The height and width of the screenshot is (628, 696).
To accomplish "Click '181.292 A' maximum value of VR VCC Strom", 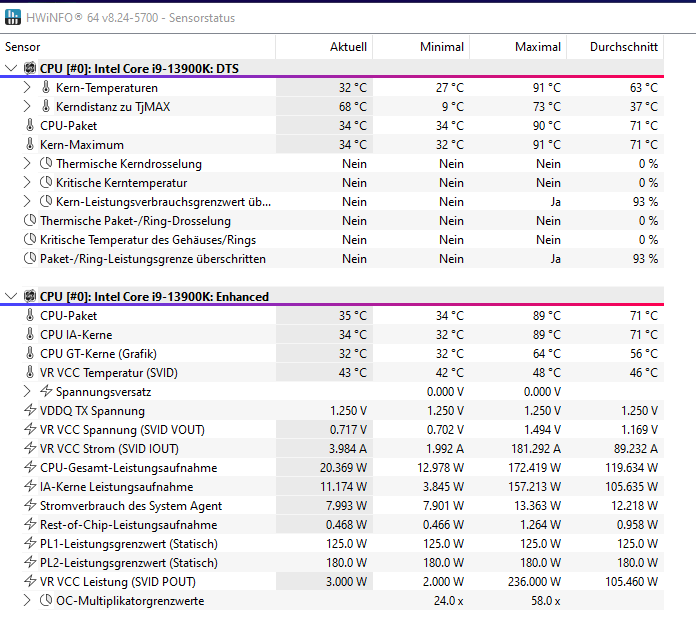I will click(536, 449).
